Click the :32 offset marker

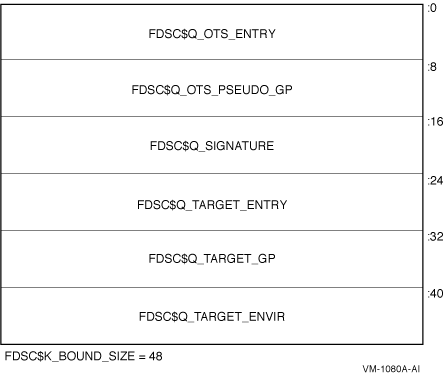(435, 237)
